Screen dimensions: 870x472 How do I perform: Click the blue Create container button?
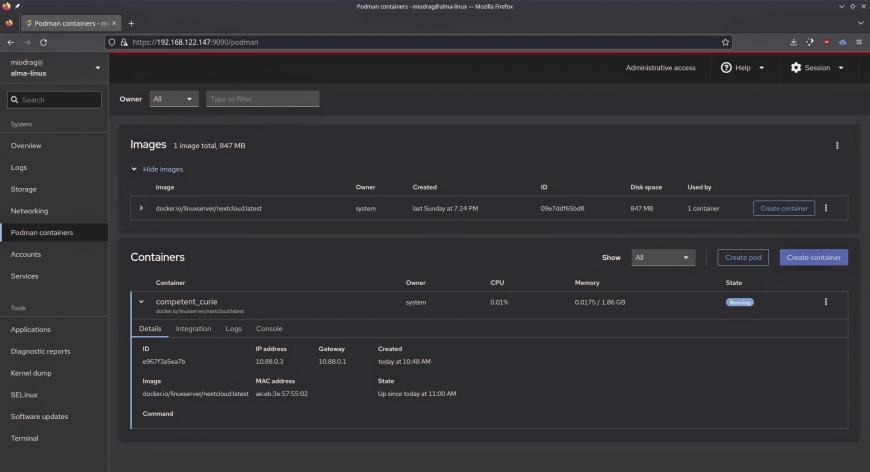(x=813, y=257)
